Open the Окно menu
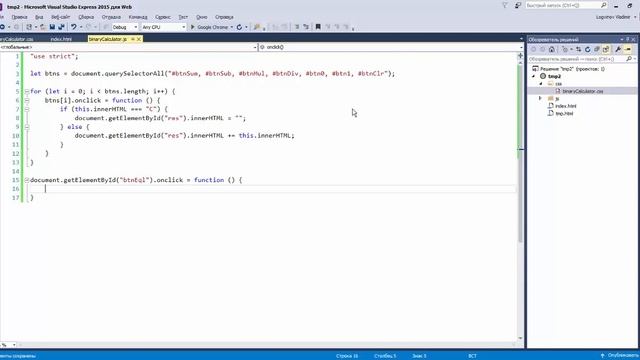Screen dimensions: 640x360 click(x=202, y=17)
